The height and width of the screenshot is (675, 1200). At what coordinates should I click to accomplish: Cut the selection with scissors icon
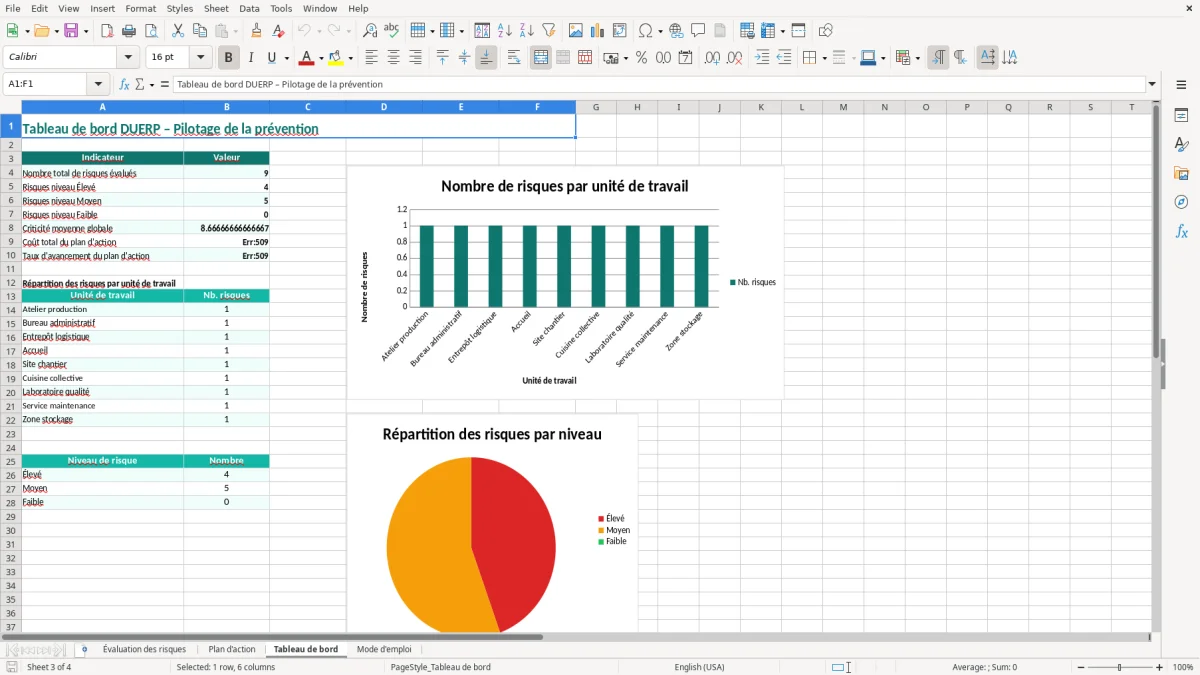click(x=178, y=31)
